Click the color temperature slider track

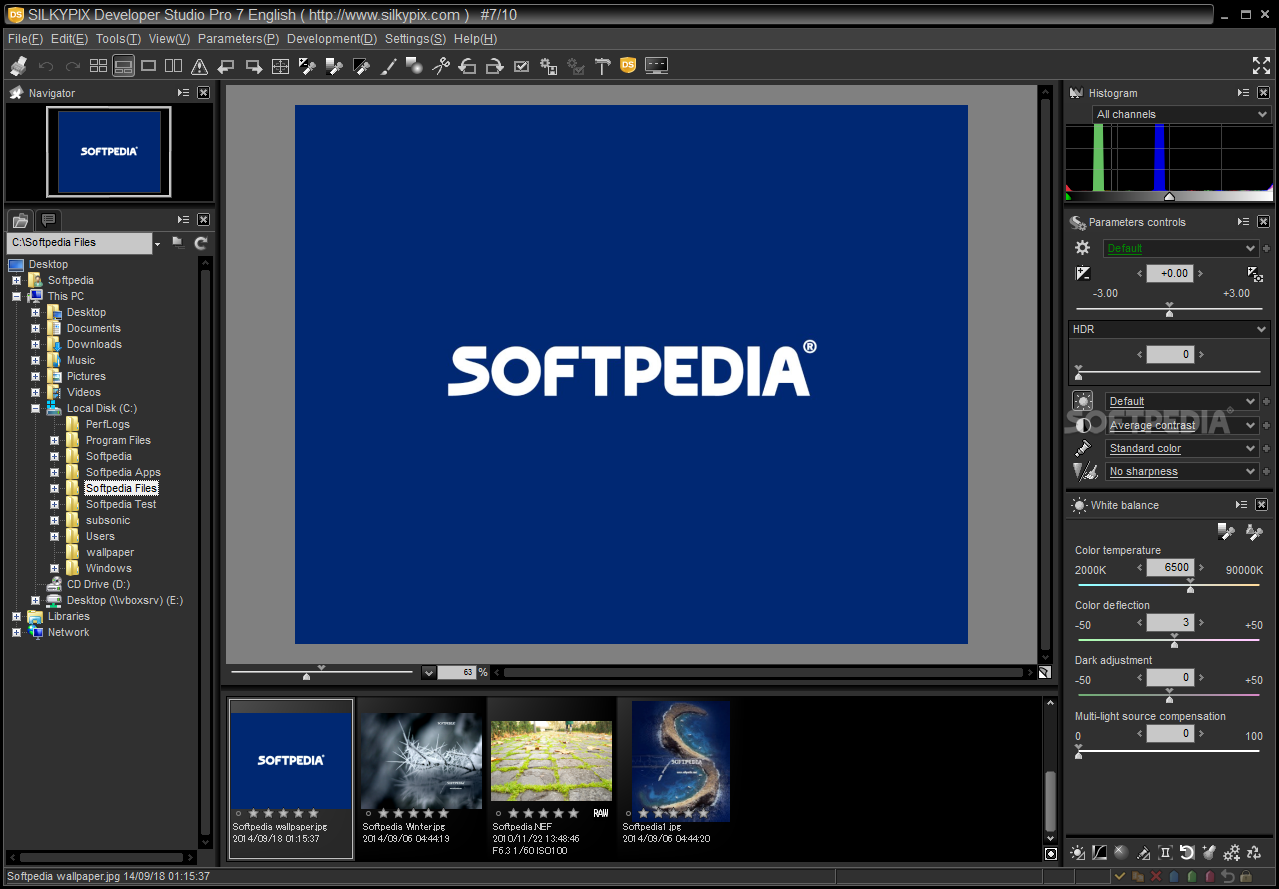pyautogui.click(x=1167, y=587)
